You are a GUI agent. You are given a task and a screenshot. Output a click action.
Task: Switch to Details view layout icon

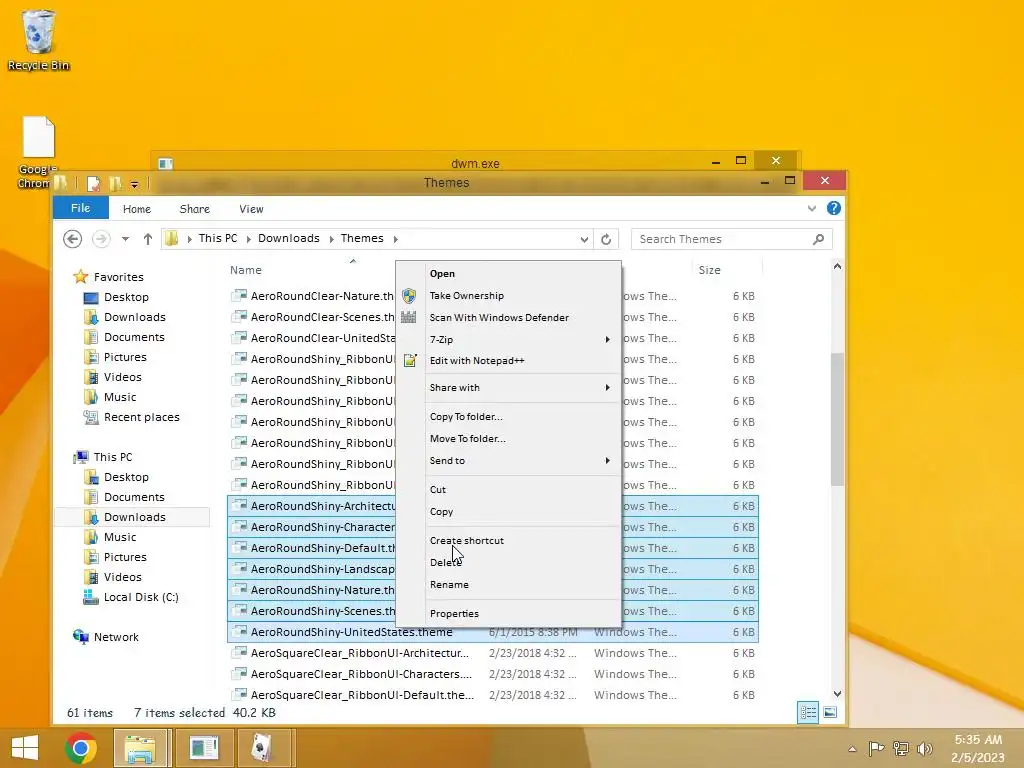[808, 712]
